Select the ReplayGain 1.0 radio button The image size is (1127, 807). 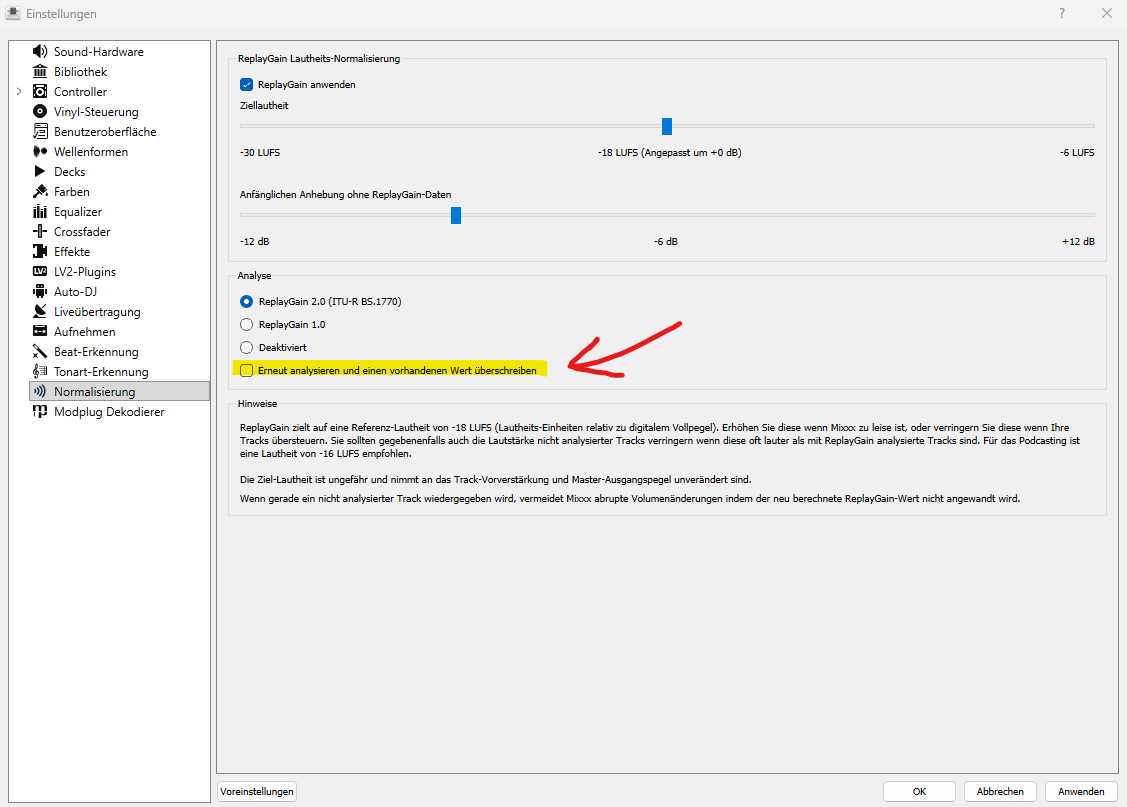tap(247, 325)
